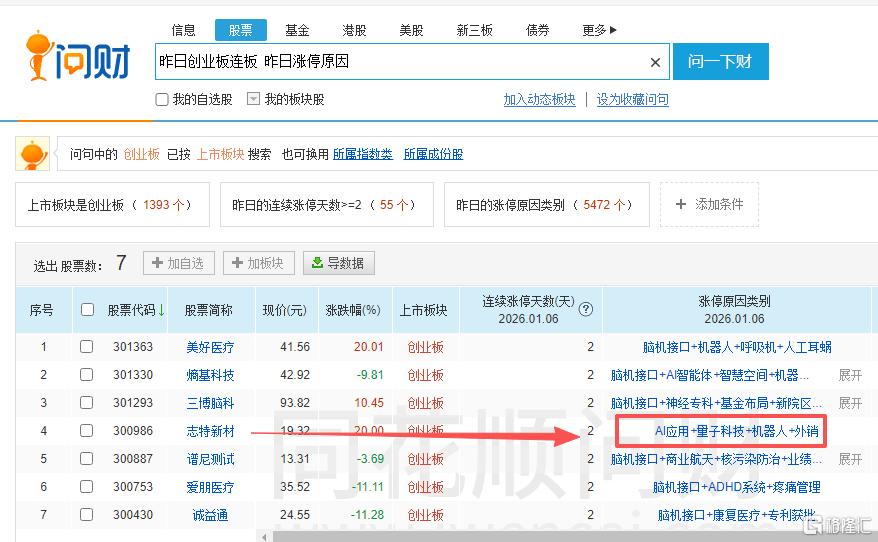Click the 张停原因类别 column header
This screenshot has width=878, height=542.
[734, 302]
